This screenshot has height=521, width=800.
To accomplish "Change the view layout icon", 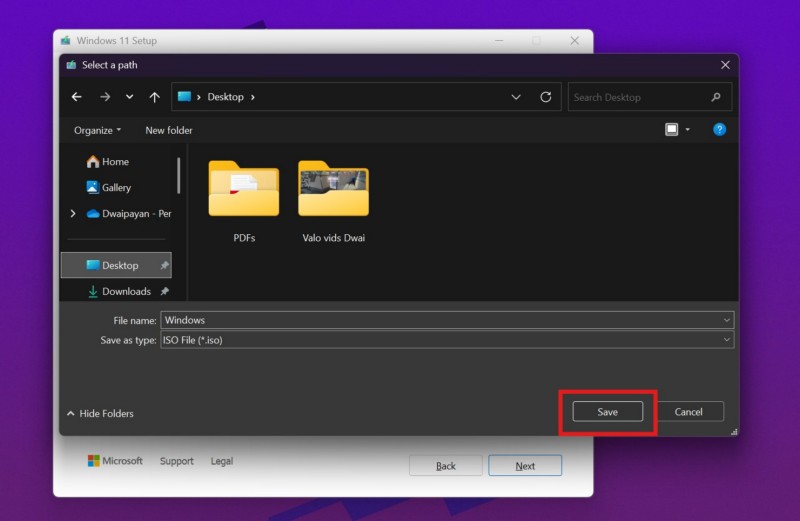I will pyautogui.click(x=672, y=130).
